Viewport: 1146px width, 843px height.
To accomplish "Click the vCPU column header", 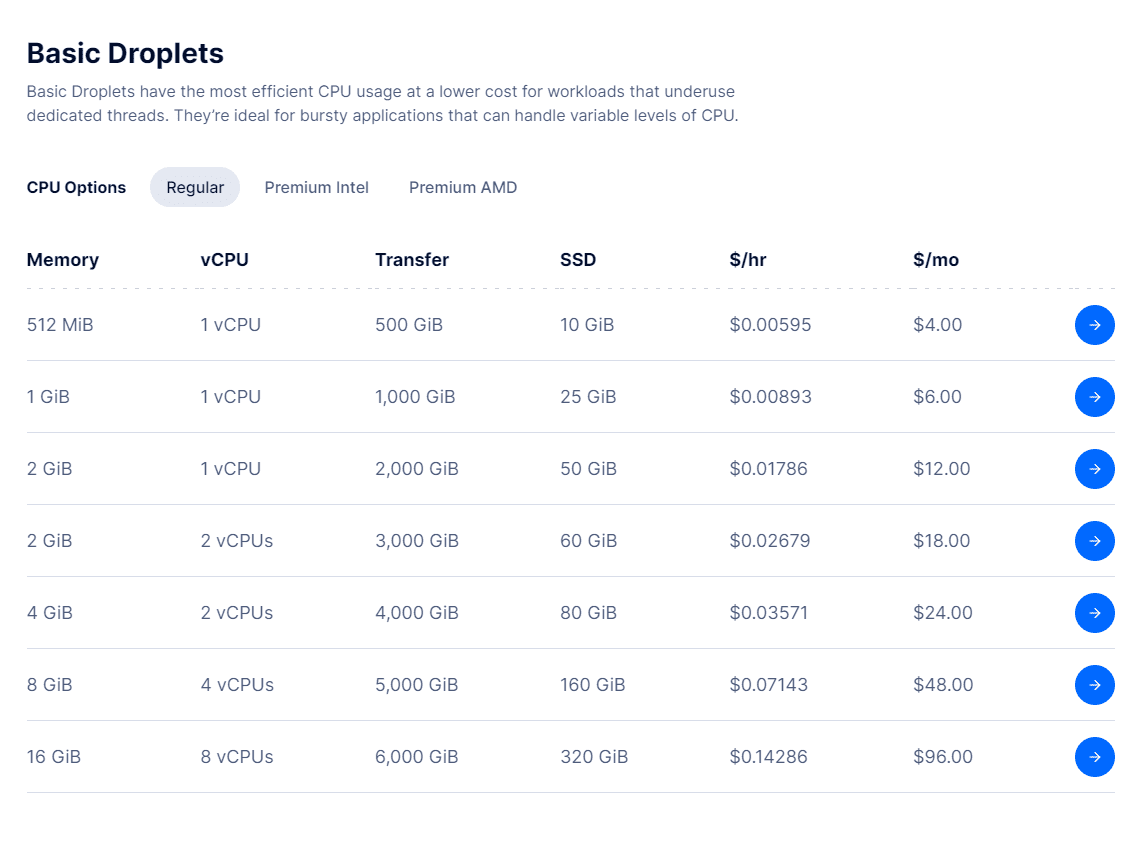I will click(x=224, y=260).
